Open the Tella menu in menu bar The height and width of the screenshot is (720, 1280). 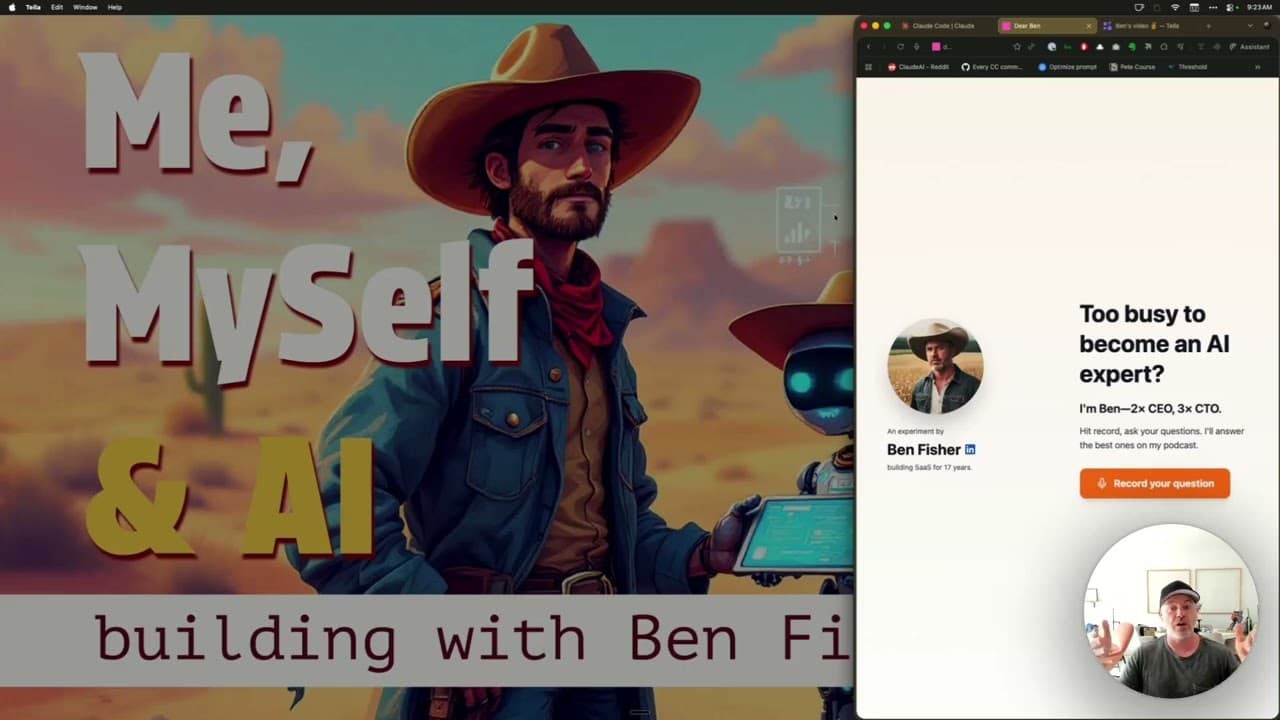pyautogui.click(x=33, y=7)
